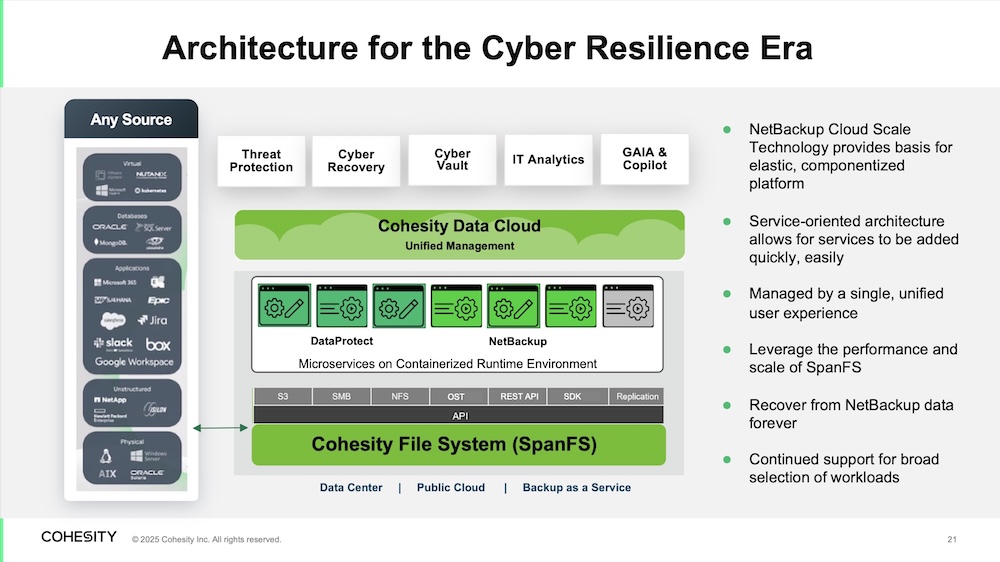
Task: Click the 'NetBackup Cloud Scale Technology' bullet
Action: 851,156
